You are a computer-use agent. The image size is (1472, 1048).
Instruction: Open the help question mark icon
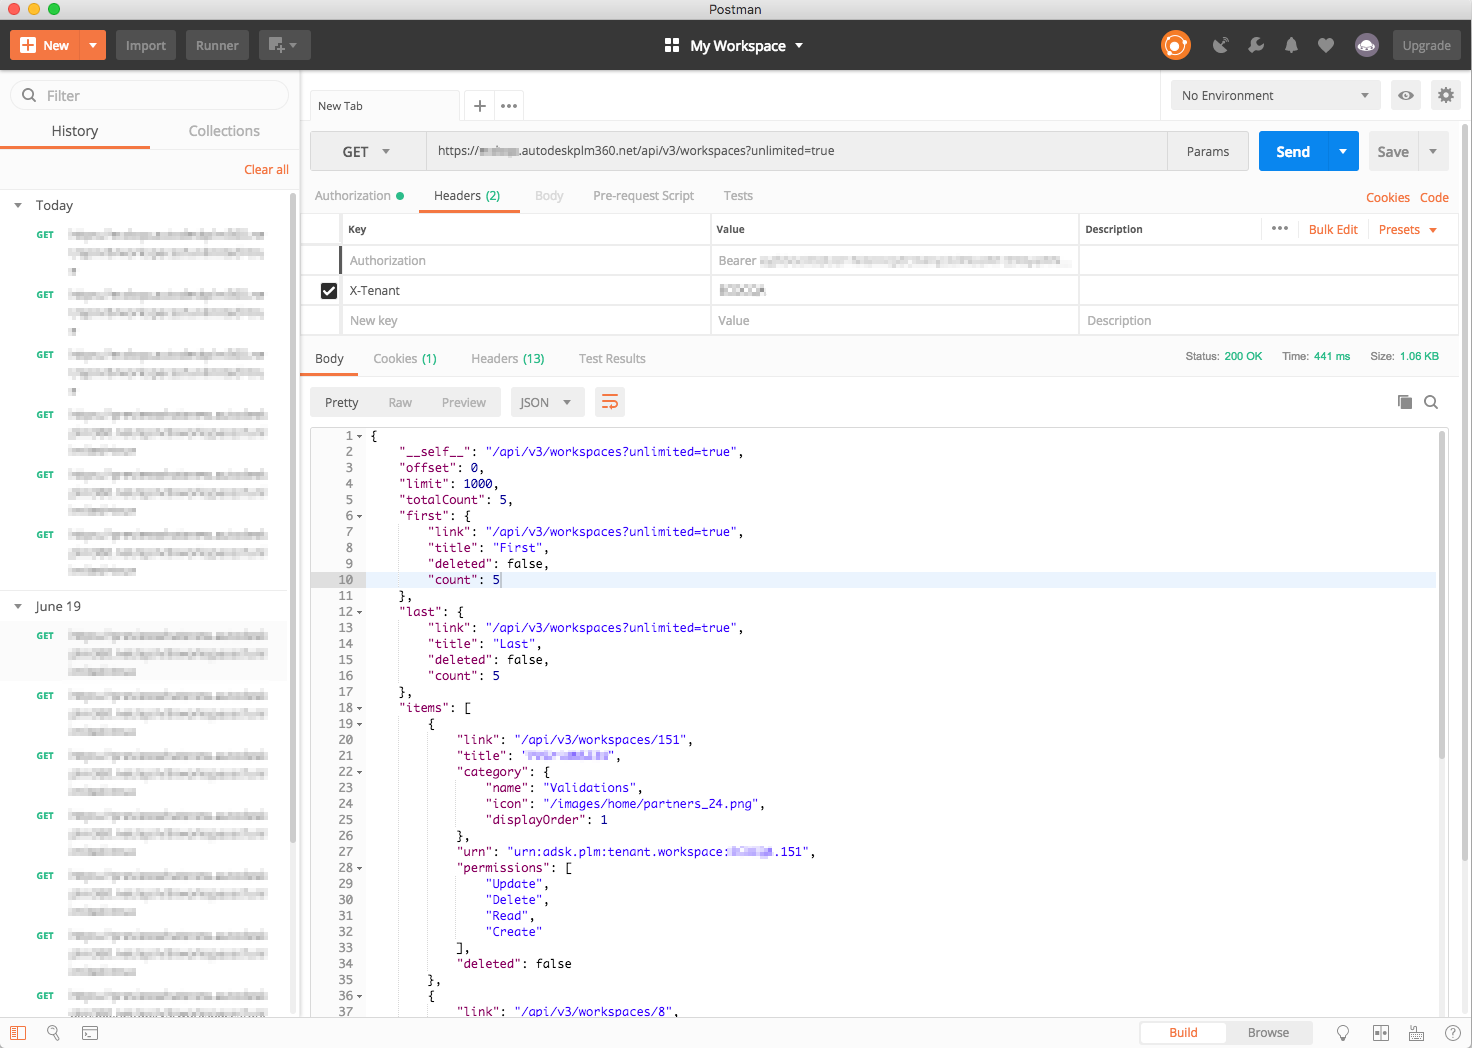tap(1452, 1033)
